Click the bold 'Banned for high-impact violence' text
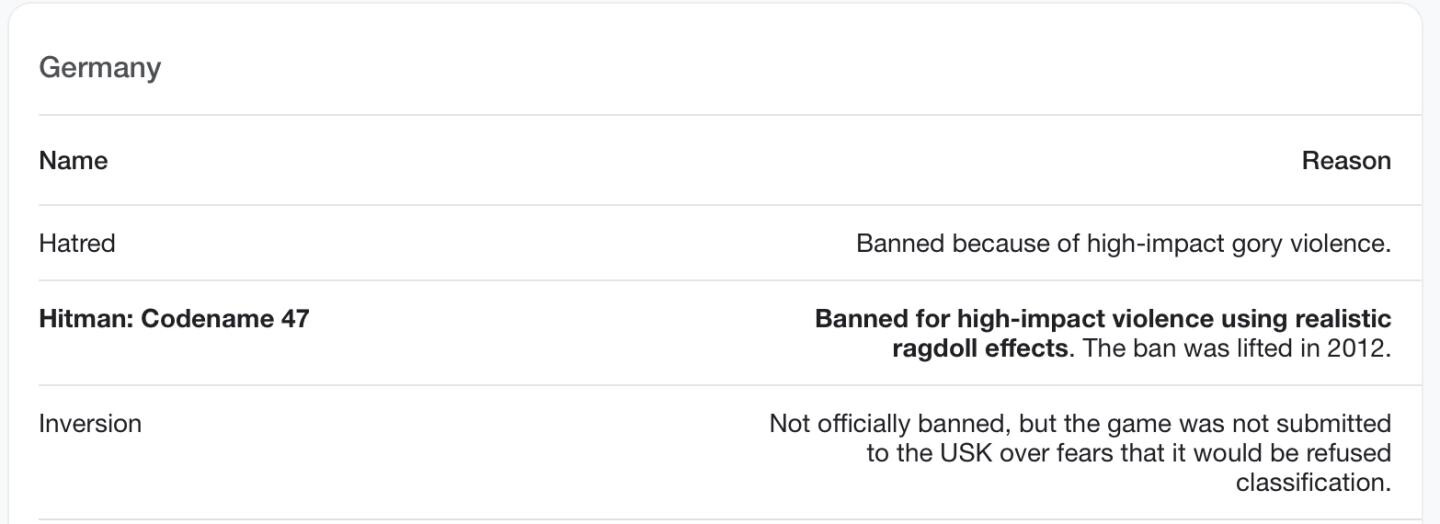Viewport: 1440px width, 524px height. [1014, 319]
